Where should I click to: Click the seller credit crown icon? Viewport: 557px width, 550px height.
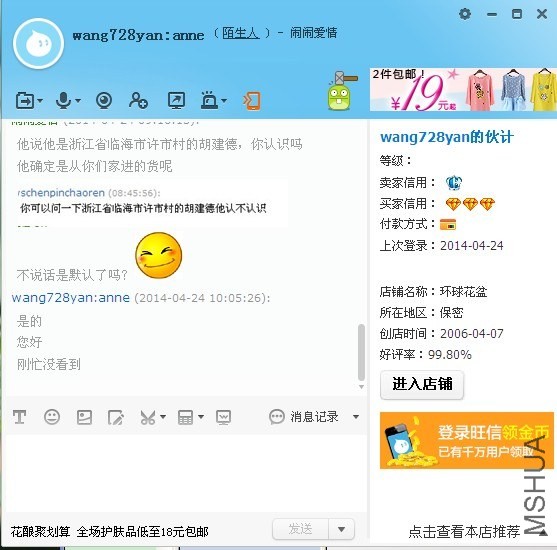454,183
